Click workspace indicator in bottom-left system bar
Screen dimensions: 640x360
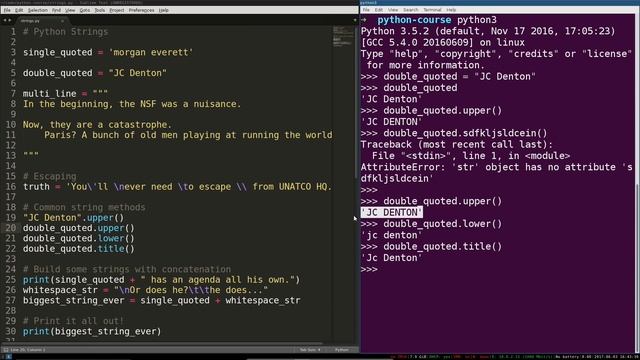(x=9, y=357)
